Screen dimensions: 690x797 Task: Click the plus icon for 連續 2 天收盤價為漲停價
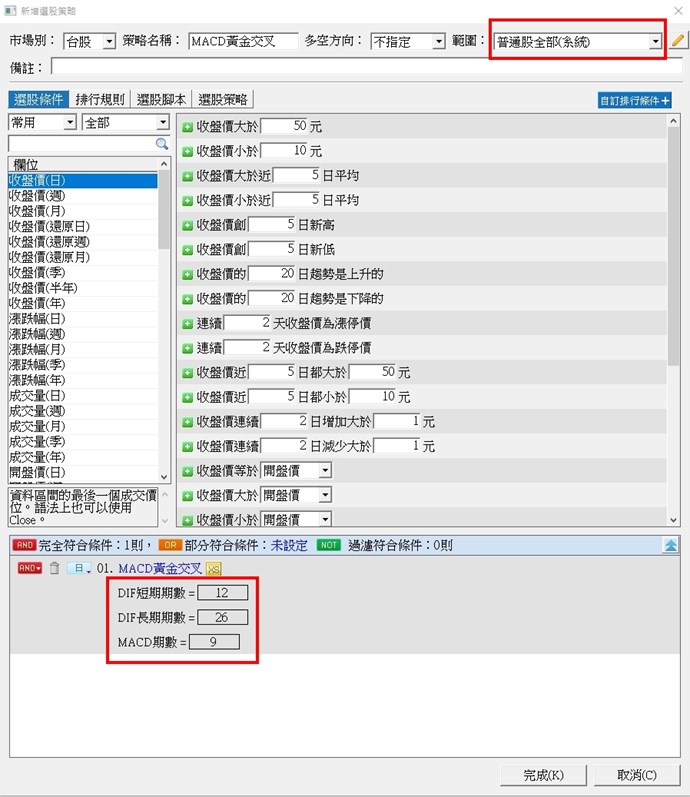187,323
